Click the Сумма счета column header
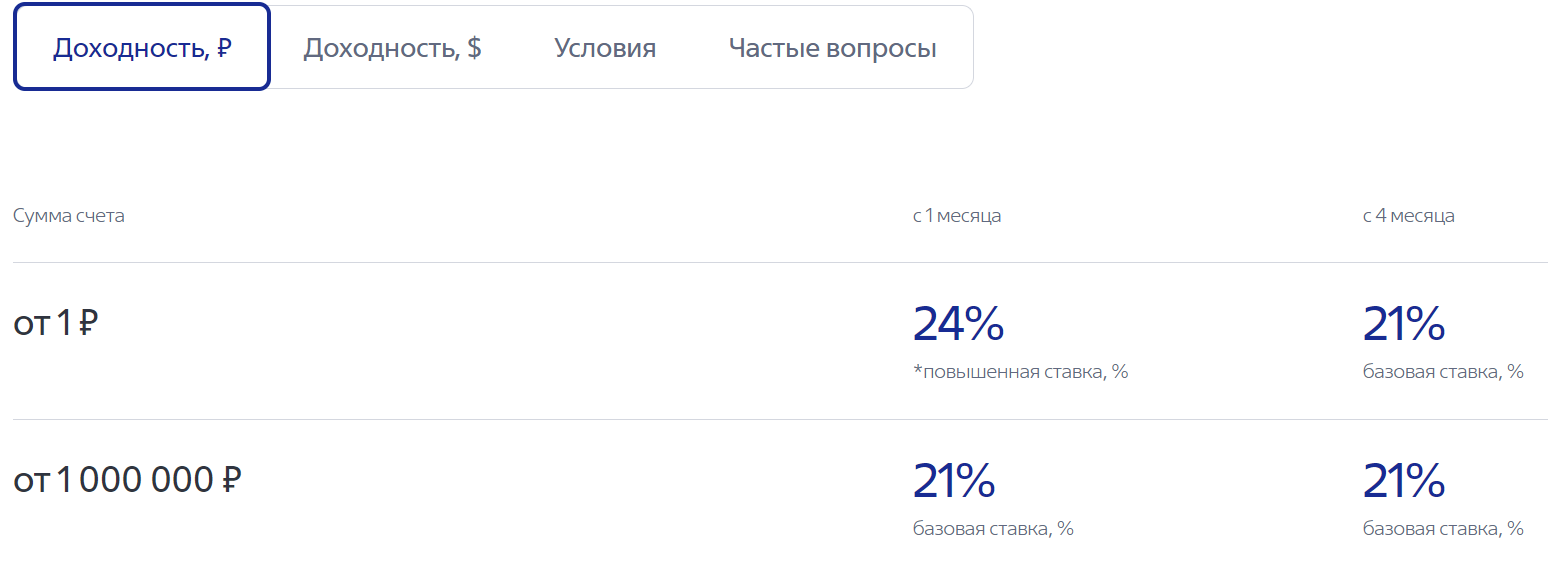Image resolution: width=1548 pixels, height=576 pixels. pyautogui.click(x=69, y=216)
